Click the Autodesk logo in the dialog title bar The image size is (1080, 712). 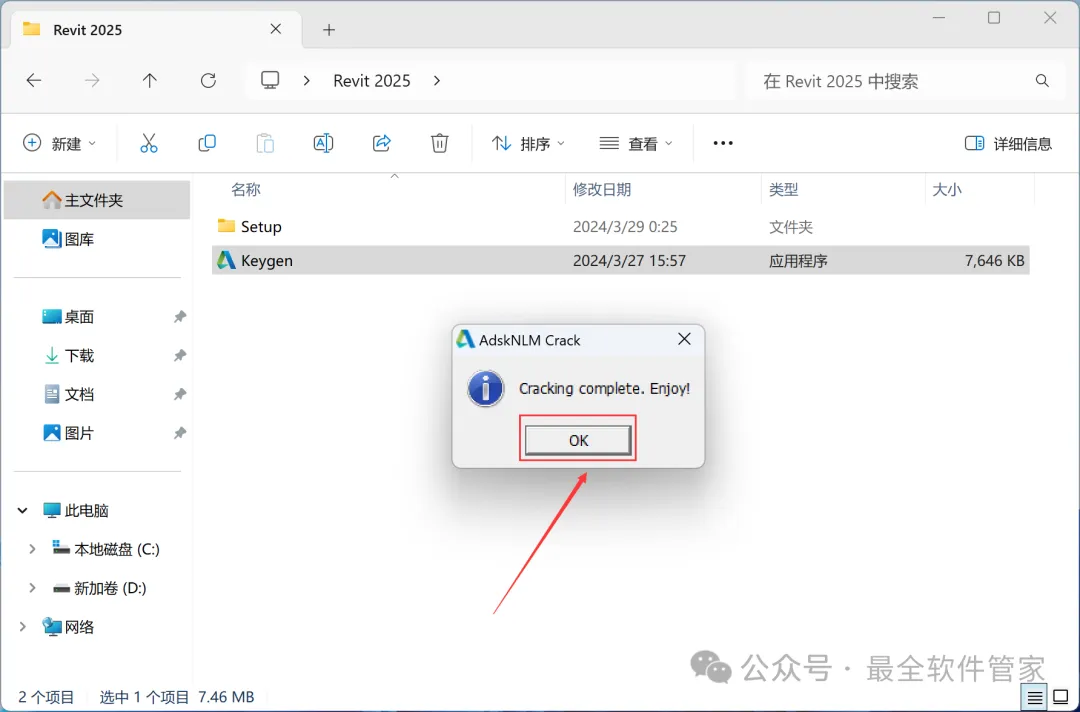click(x=466, y=339)
